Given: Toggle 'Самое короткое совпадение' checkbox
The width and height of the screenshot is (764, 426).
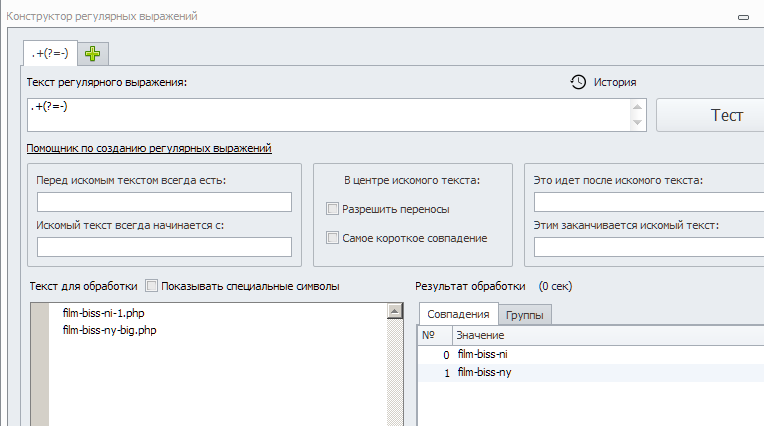Looking at the screenshot, I should [333, 238].
